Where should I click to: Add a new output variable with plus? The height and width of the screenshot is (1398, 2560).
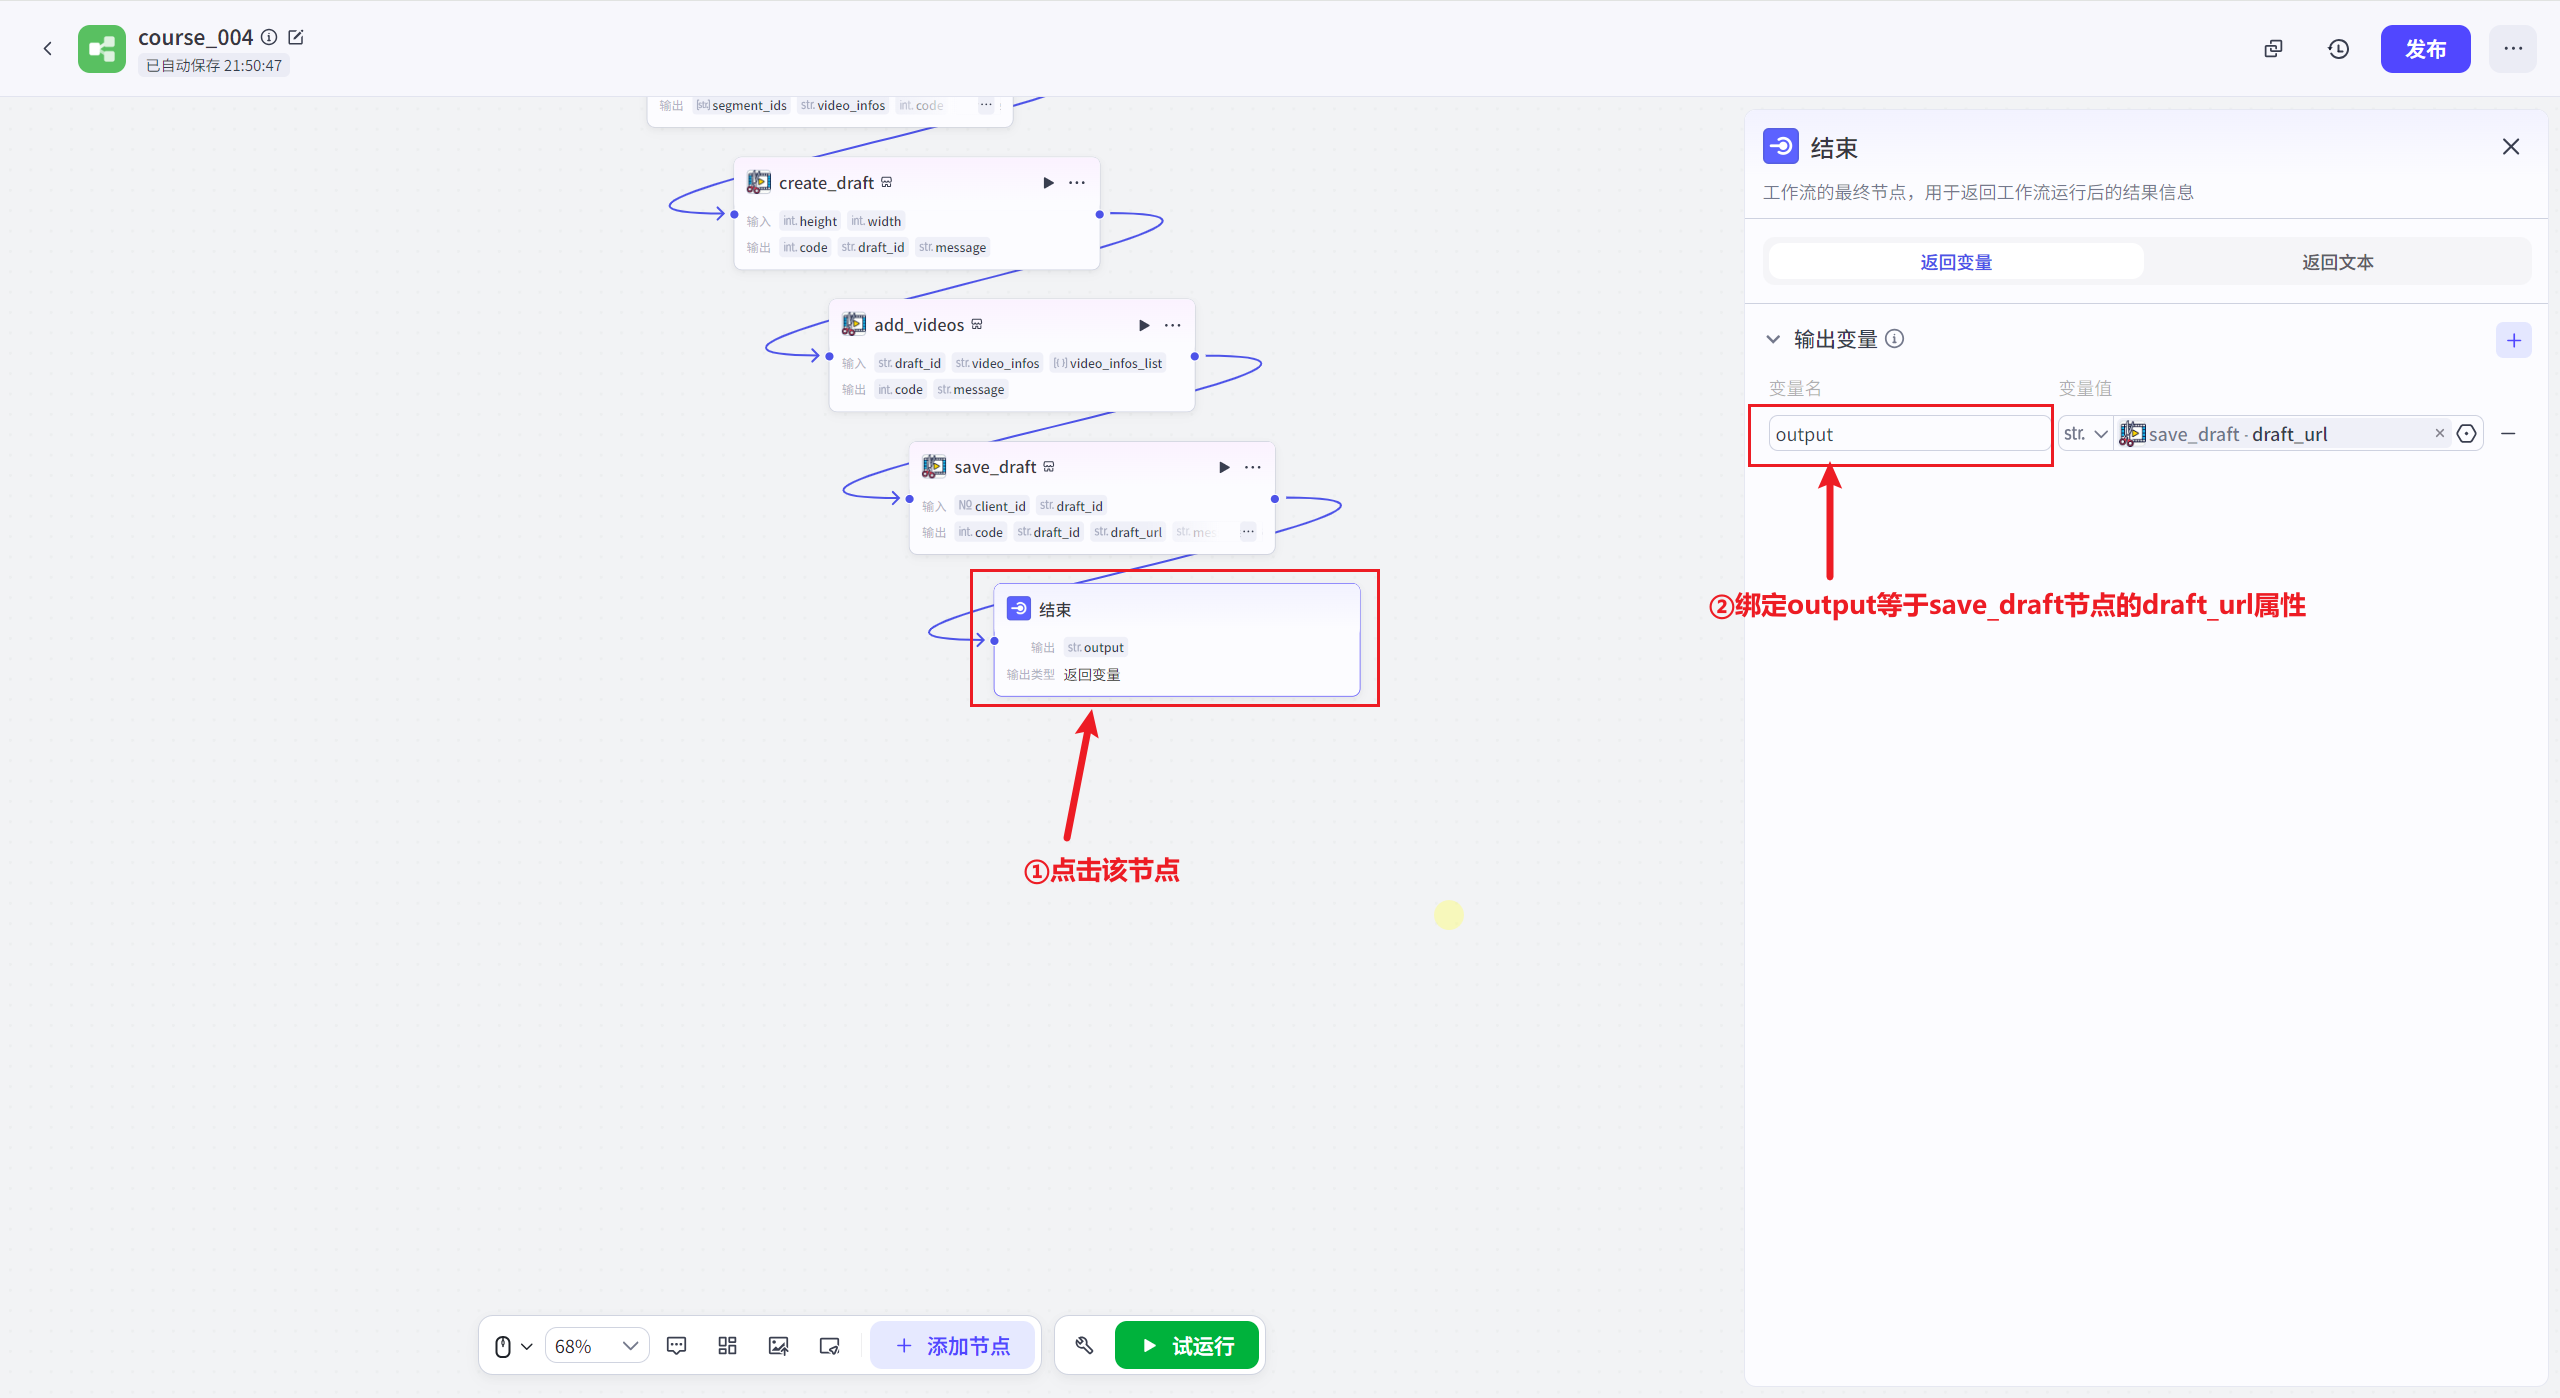pyautogui.click(x=2514, y=340)
